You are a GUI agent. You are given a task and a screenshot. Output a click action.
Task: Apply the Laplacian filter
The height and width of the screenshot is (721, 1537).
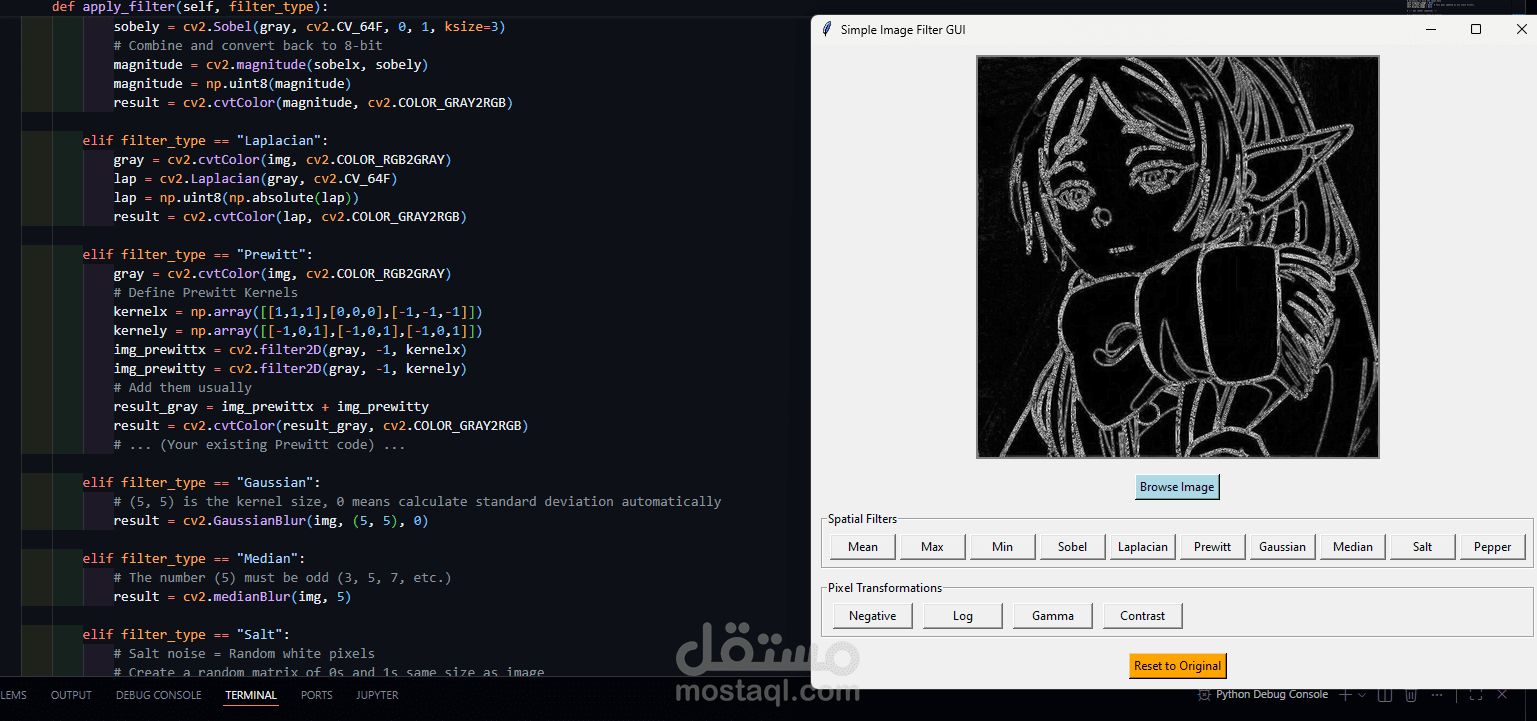(x=1143, y=546)
